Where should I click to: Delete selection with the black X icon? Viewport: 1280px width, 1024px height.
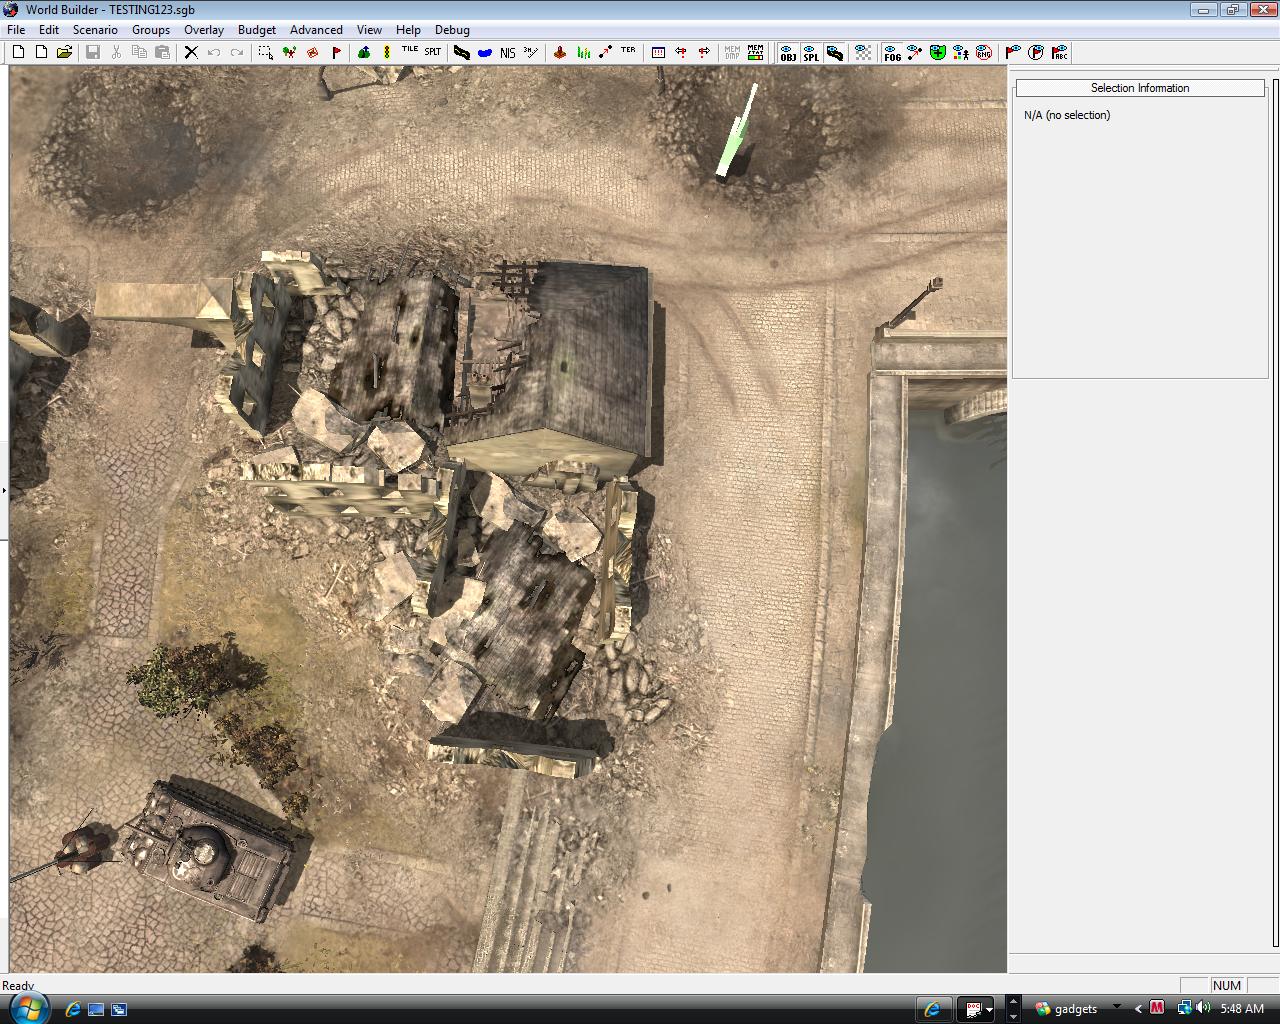tap(191, 52)
